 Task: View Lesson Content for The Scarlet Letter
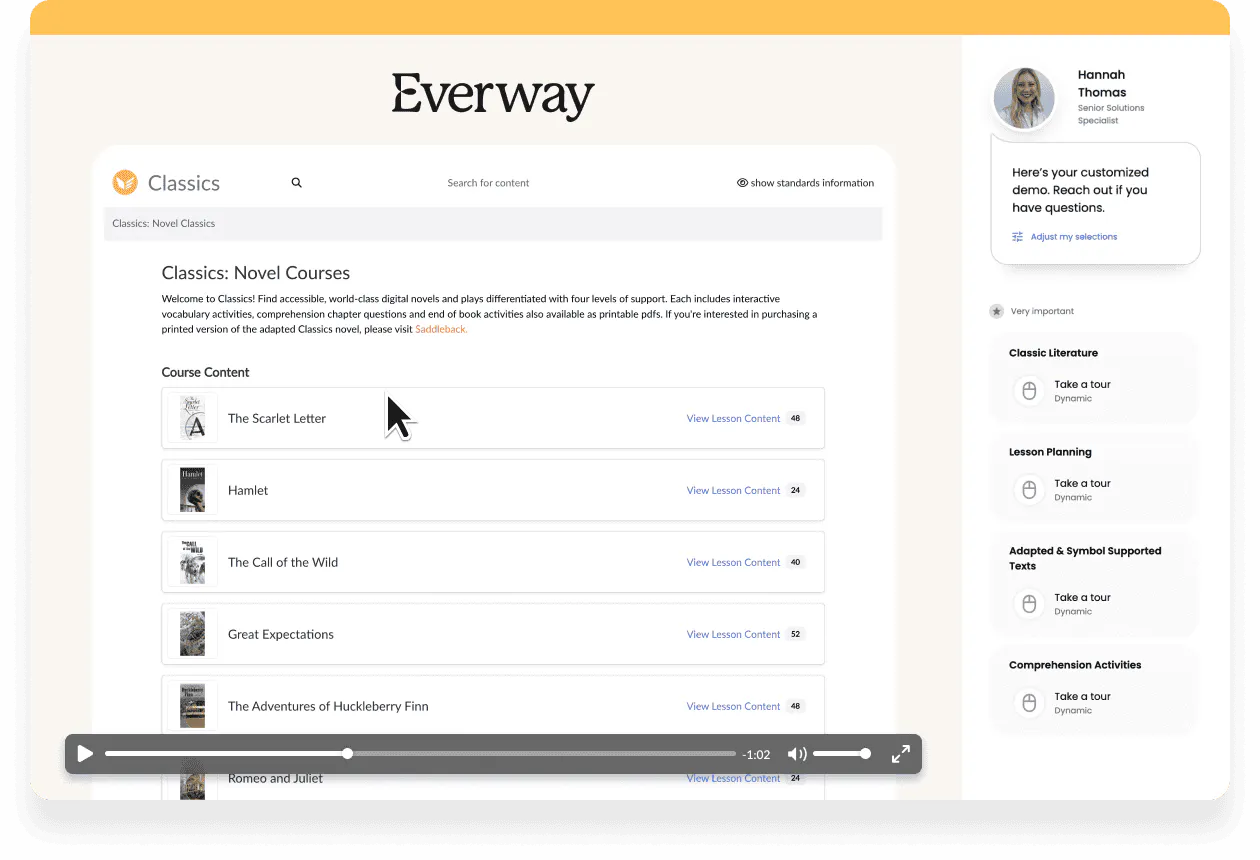(733, 419)
